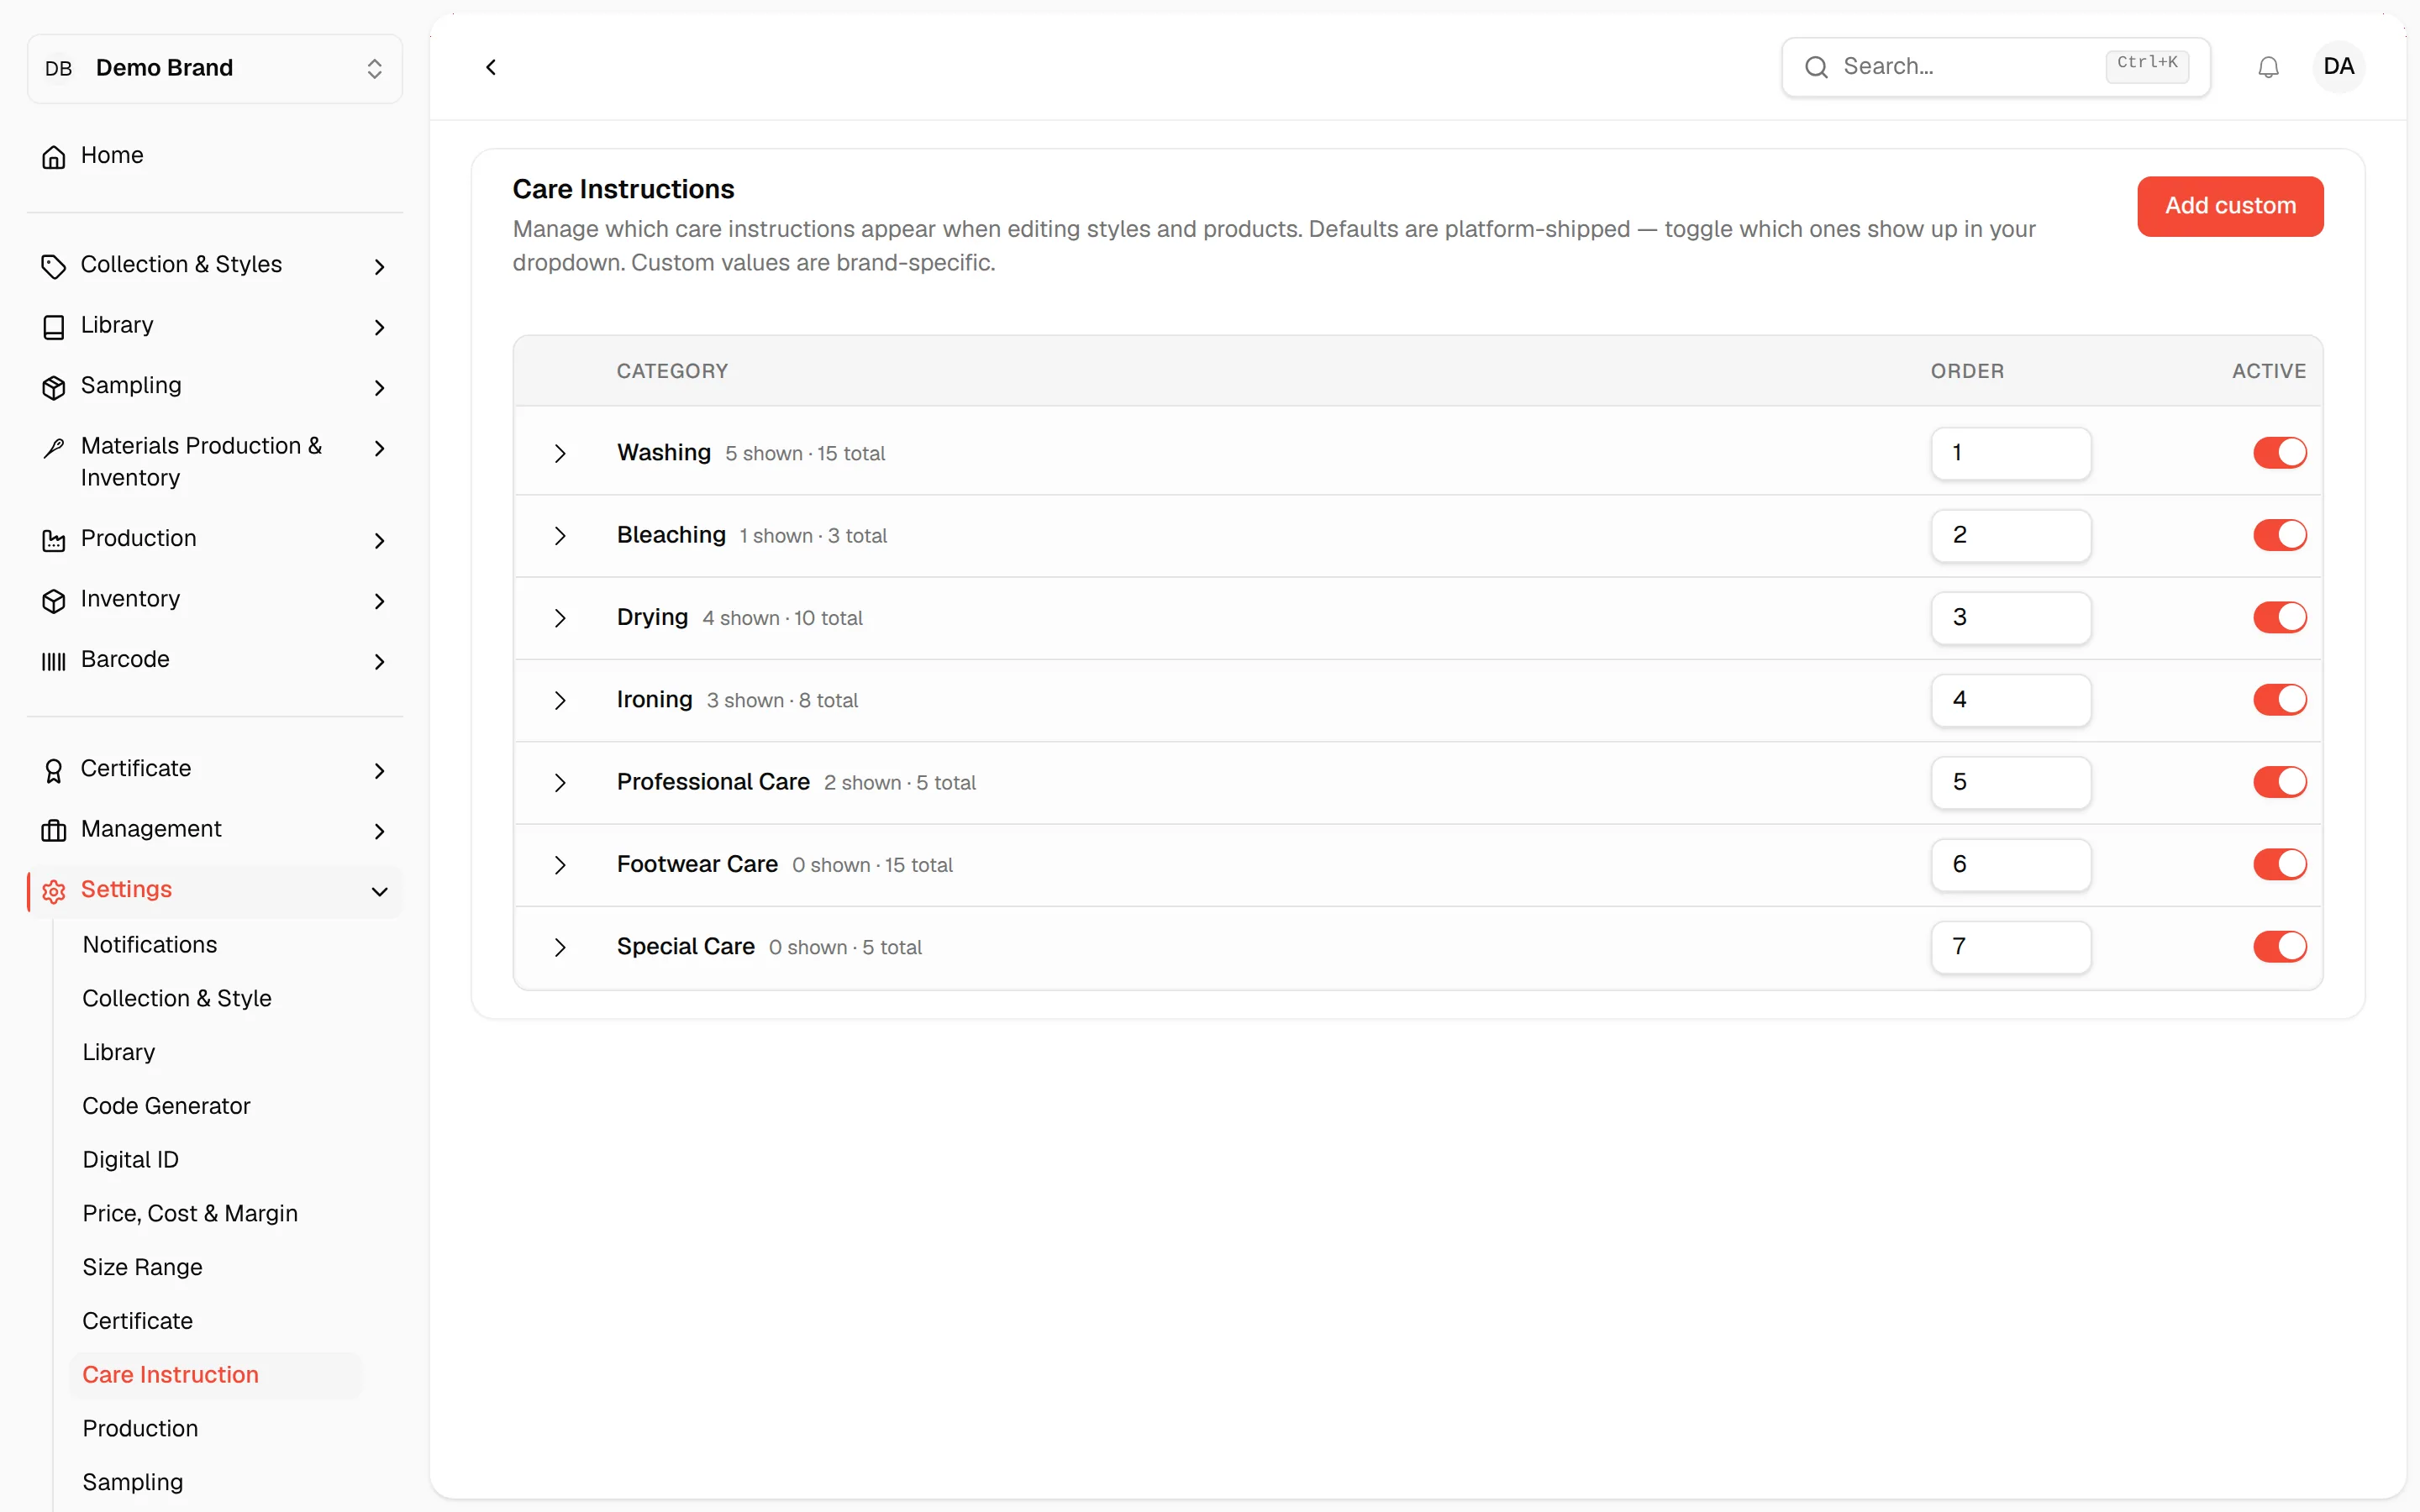Click the Production factory icon
The height and width of the screenshot is (1512, 2420).
pyautogui.click(x=54, y=540)
